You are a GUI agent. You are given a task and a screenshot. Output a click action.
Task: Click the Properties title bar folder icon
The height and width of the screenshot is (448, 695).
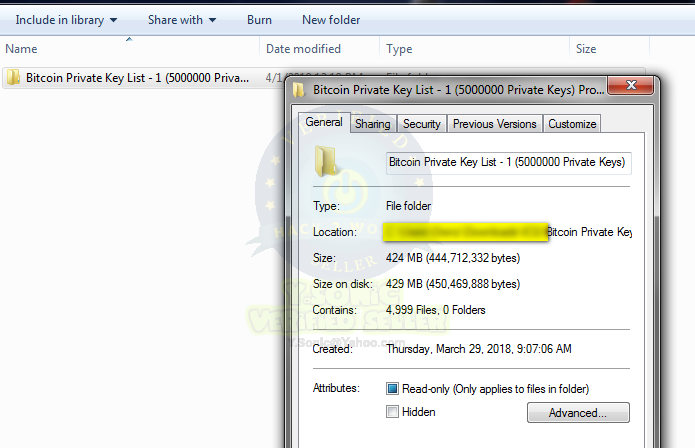click(299, 90)
